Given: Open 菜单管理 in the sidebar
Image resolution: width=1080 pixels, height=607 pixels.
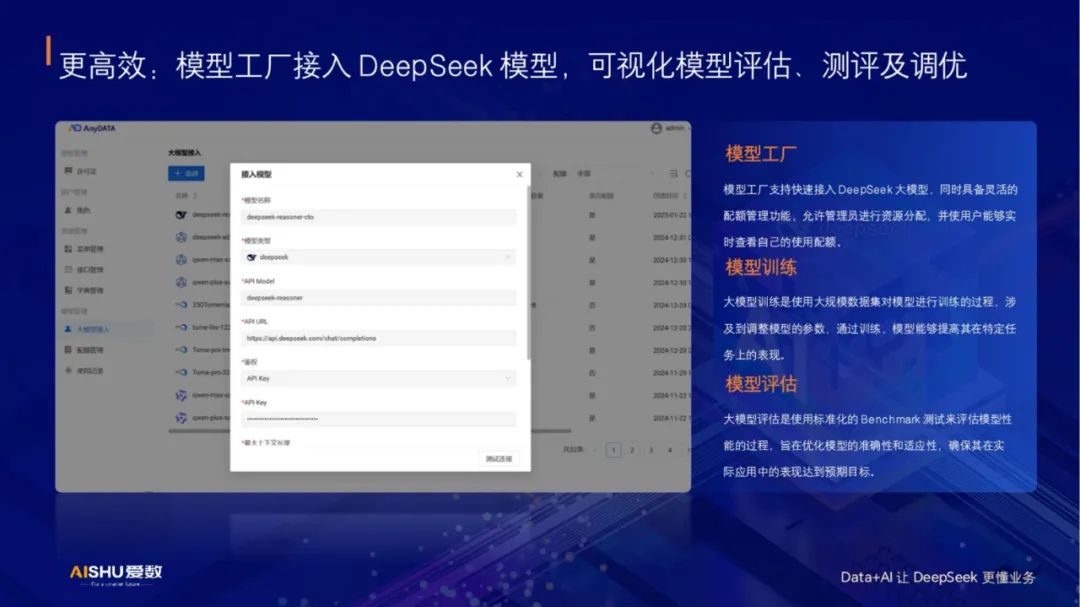Looking at the screenshot, I should tap(90, 249).
